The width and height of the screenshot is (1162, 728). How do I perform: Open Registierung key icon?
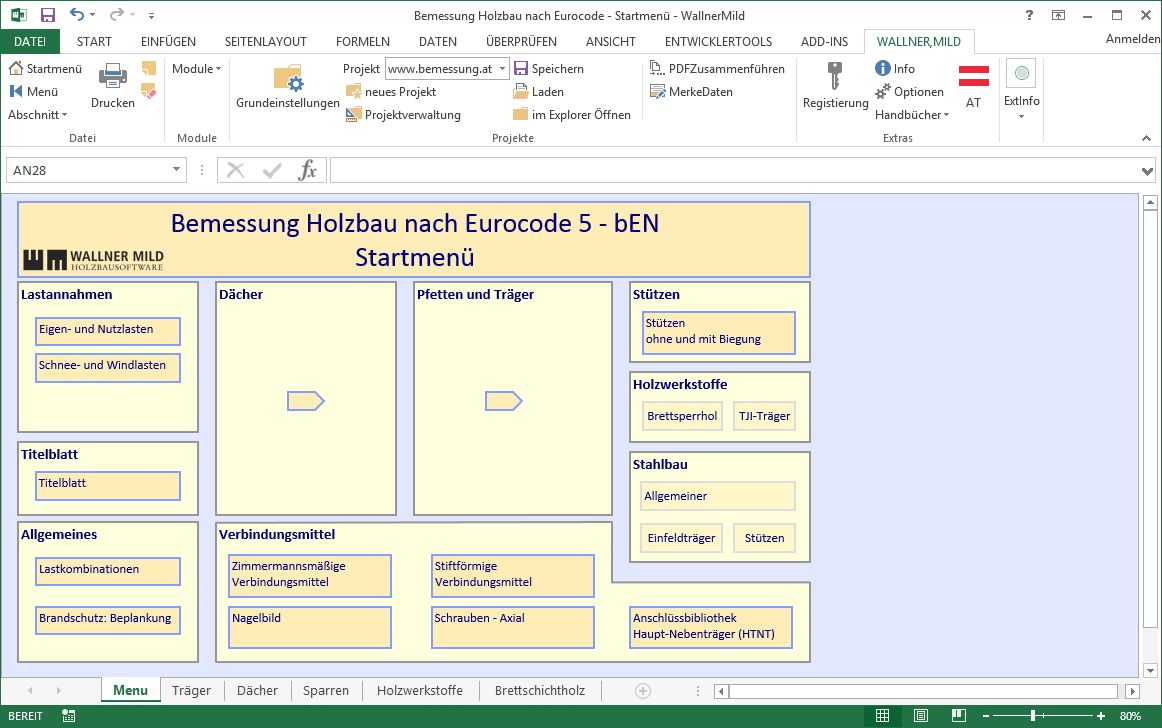coord(834,76)
